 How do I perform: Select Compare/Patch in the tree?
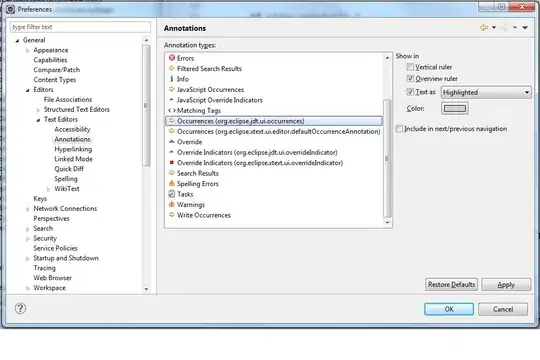(x=56, y=70)
